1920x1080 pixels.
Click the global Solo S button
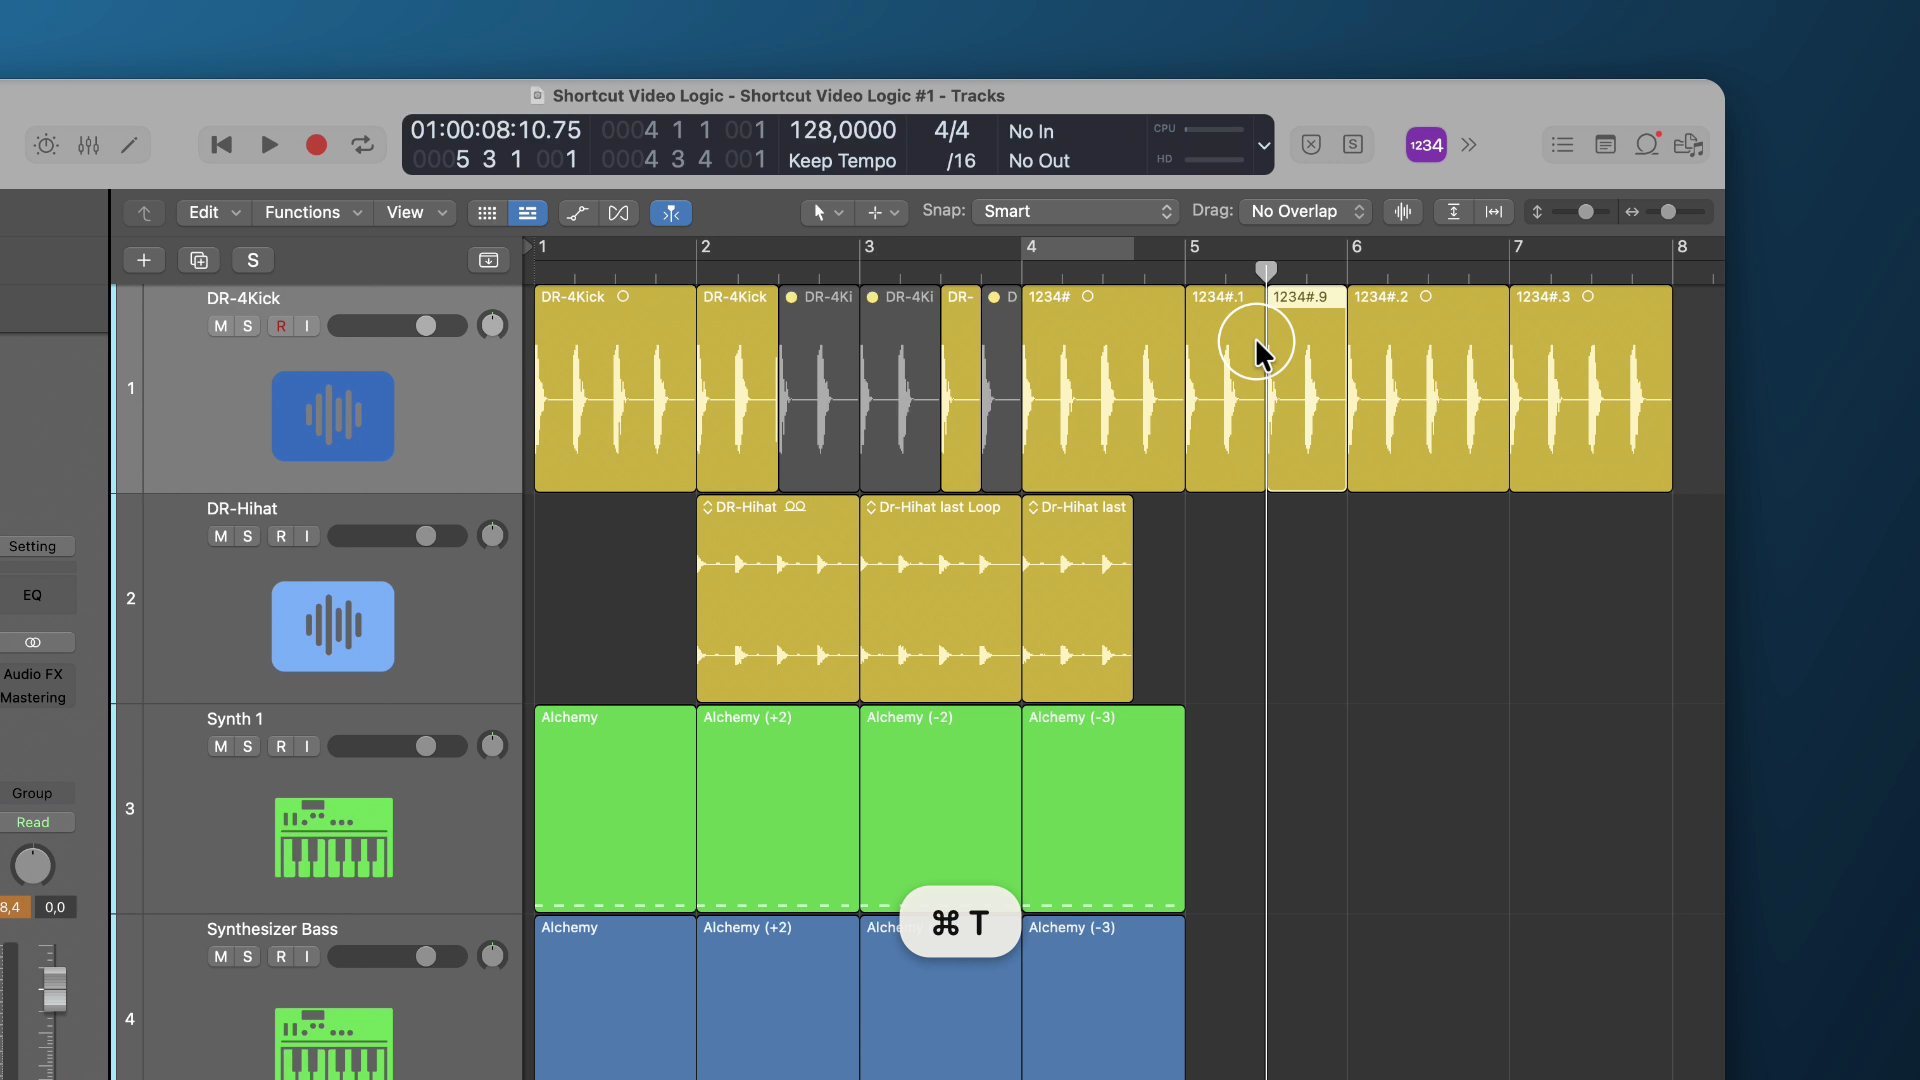point(253,260)
